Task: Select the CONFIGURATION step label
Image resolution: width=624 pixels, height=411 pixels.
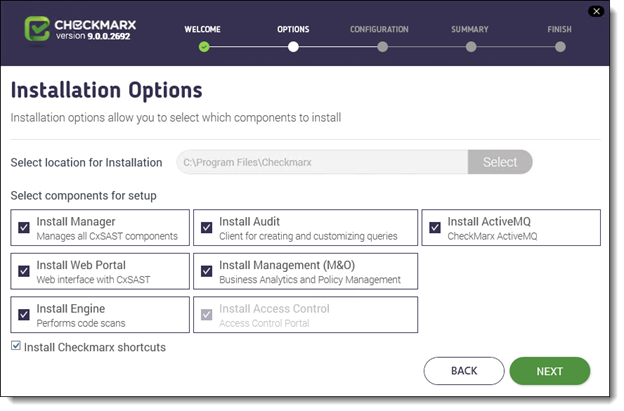Action: coord(379,29)
